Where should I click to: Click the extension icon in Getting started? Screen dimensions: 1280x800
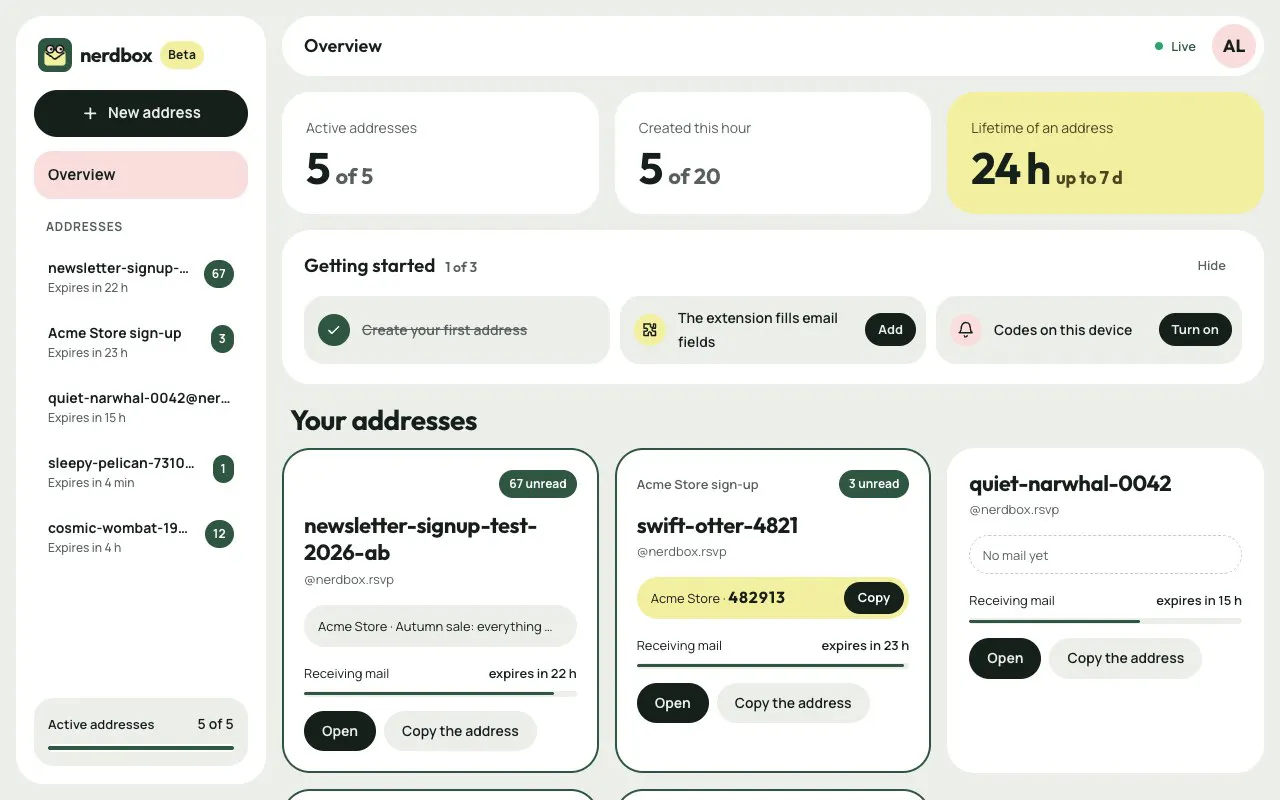(650, 330)
